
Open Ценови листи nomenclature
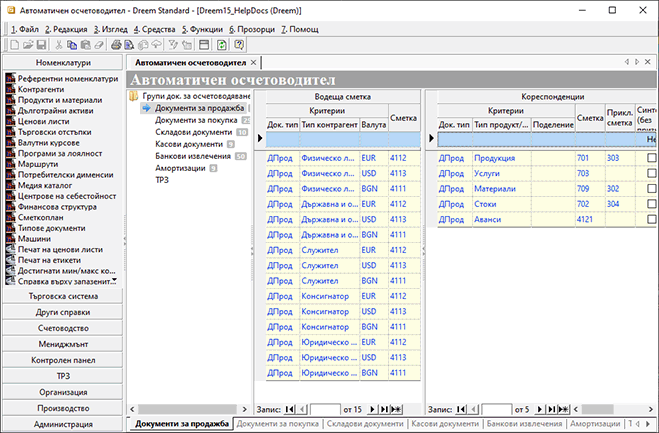click(x=43, y=121)
